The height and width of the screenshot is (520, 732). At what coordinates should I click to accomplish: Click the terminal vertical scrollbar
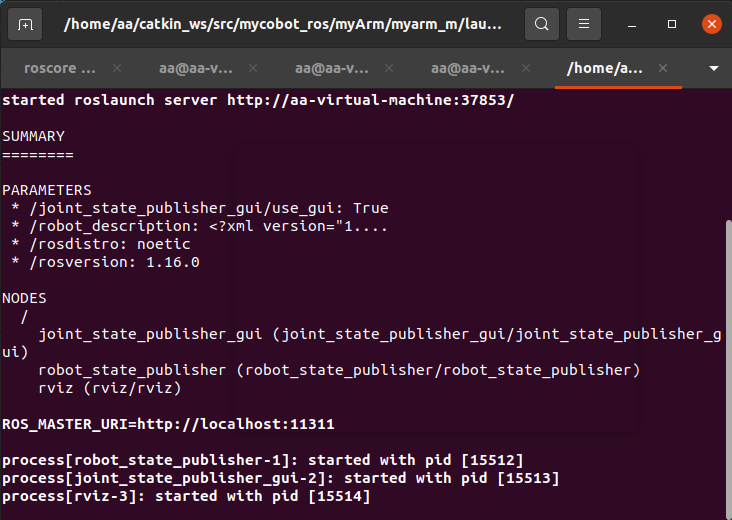728,369
